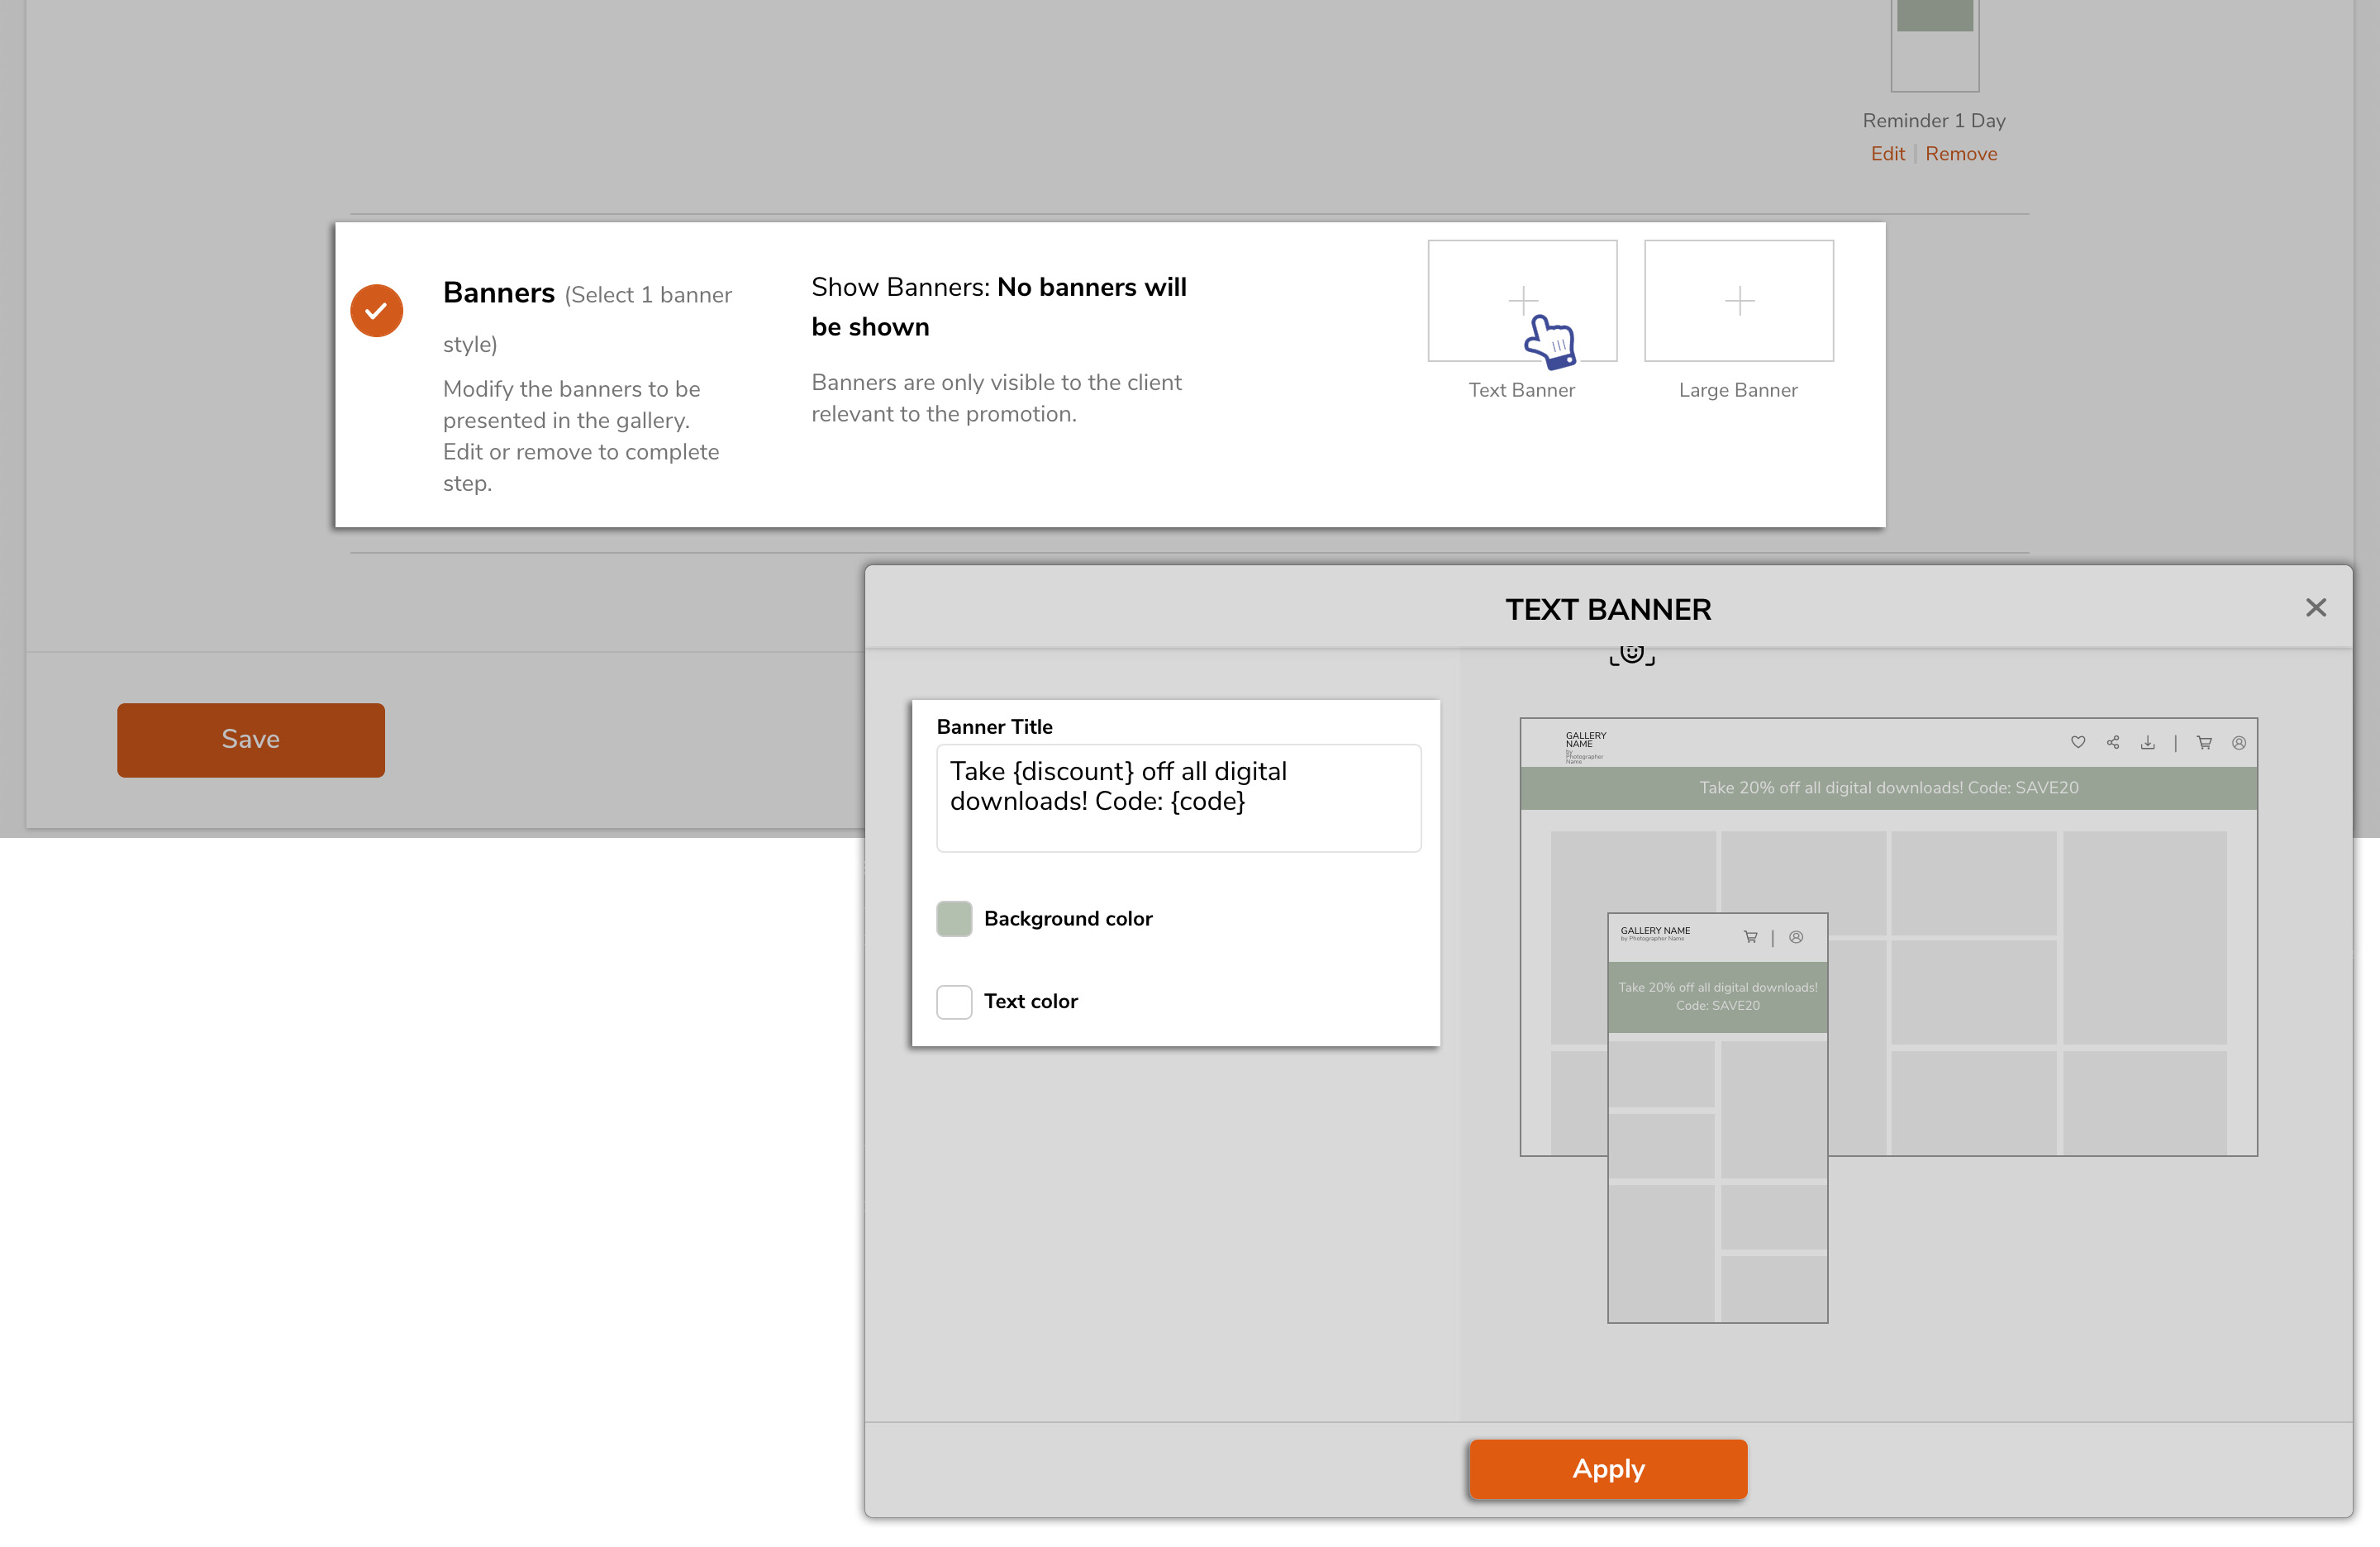2380x1547 pixels.
Task: Click the cart icon in the mobile gallery preview
Action: 1751,937
